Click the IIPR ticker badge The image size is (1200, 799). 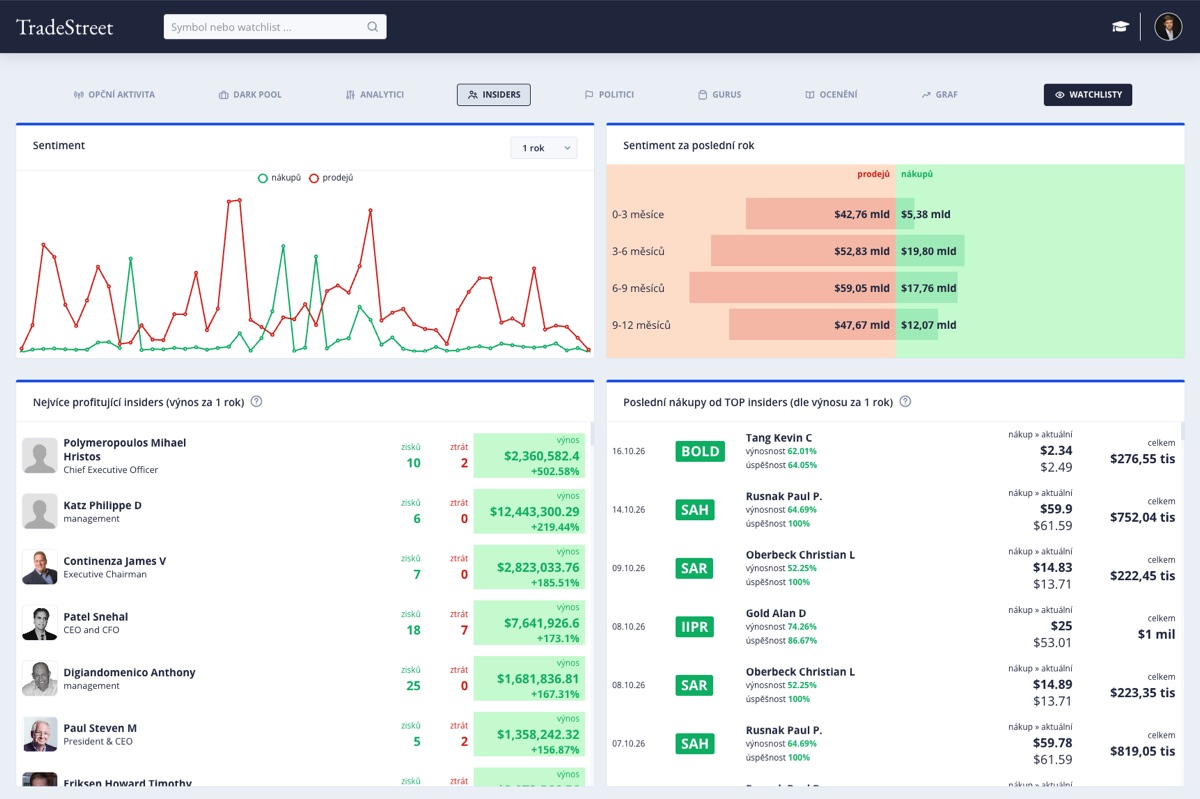click(x=697, y=627)
